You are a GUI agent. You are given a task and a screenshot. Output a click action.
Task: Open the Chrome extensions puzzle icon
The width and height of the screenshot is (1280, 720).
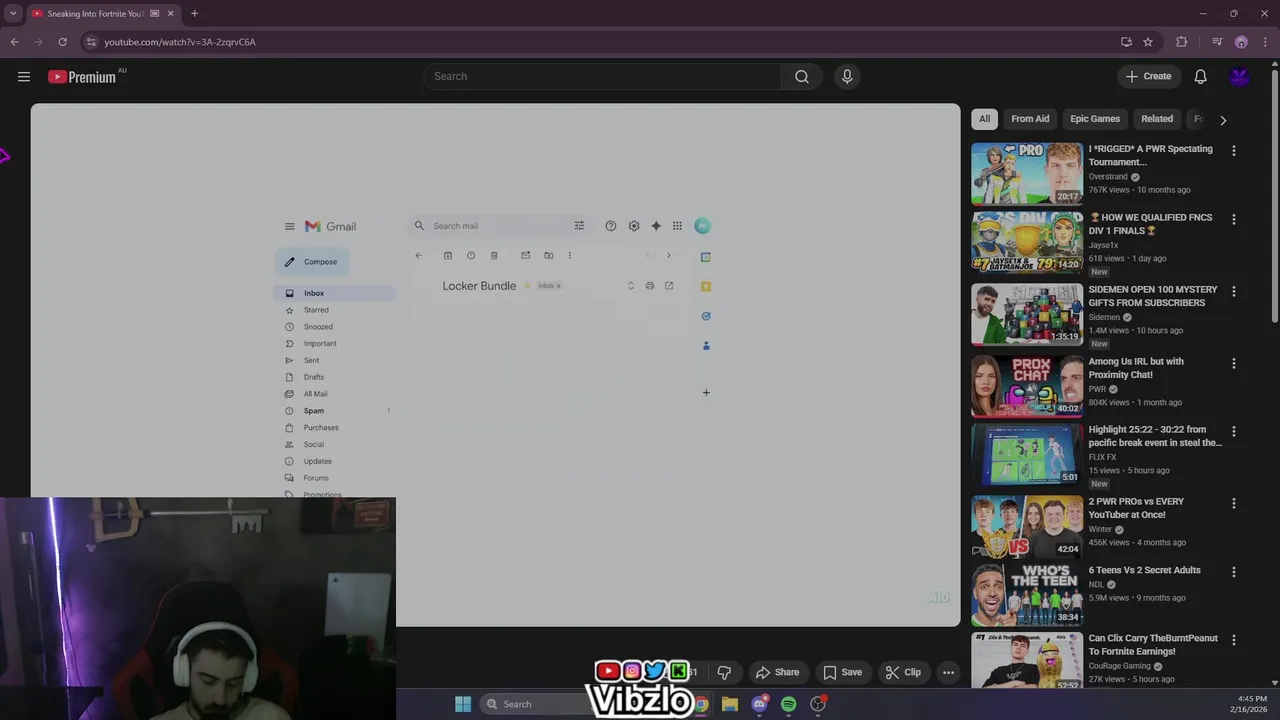pyautogui.click(x=1182, y=42)
